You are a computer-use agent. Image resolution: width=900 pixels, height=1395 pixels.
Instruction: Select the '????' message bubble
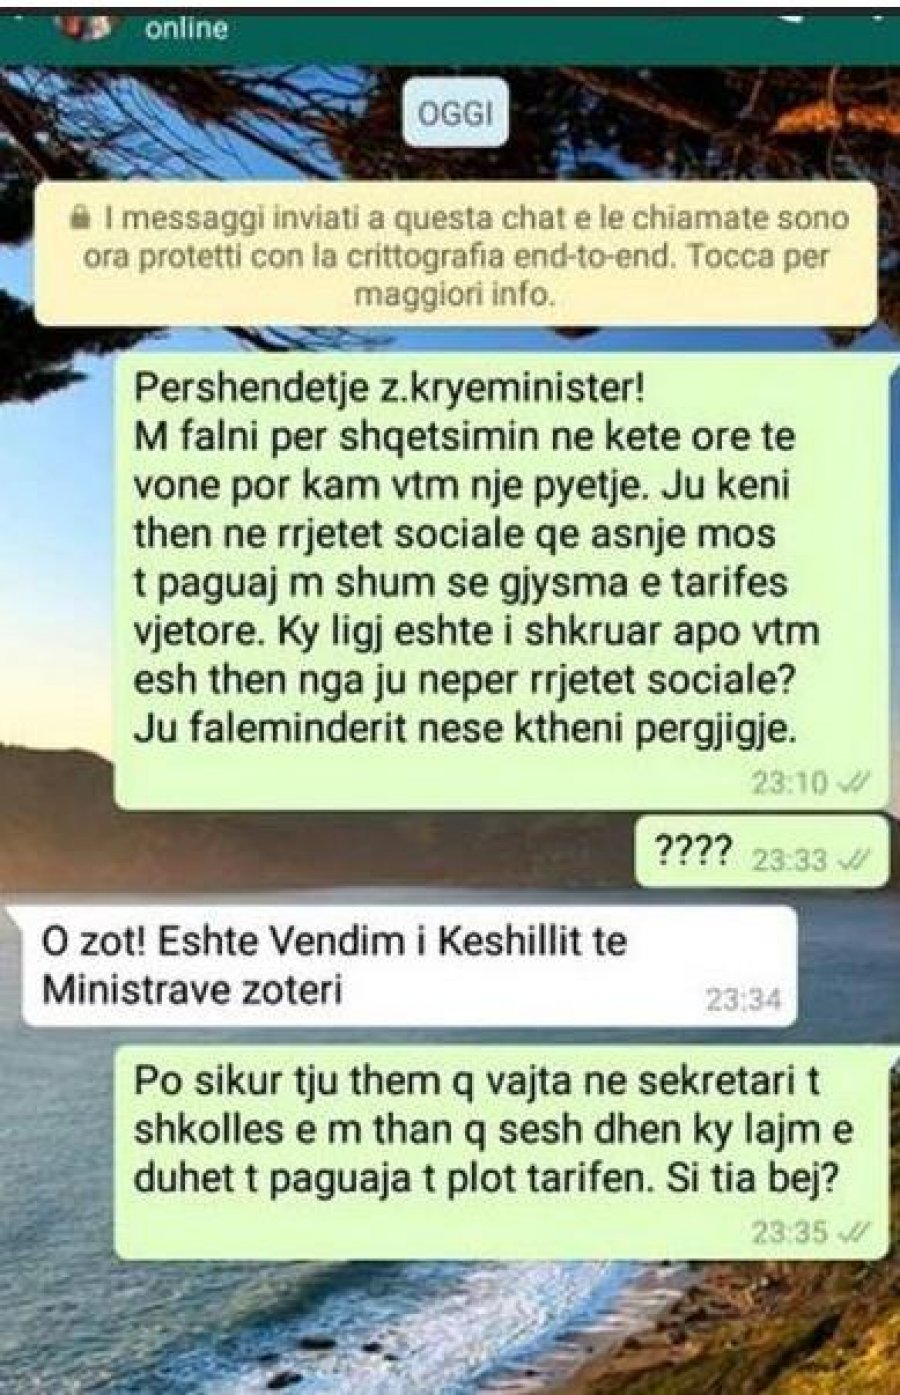point(761,853)
